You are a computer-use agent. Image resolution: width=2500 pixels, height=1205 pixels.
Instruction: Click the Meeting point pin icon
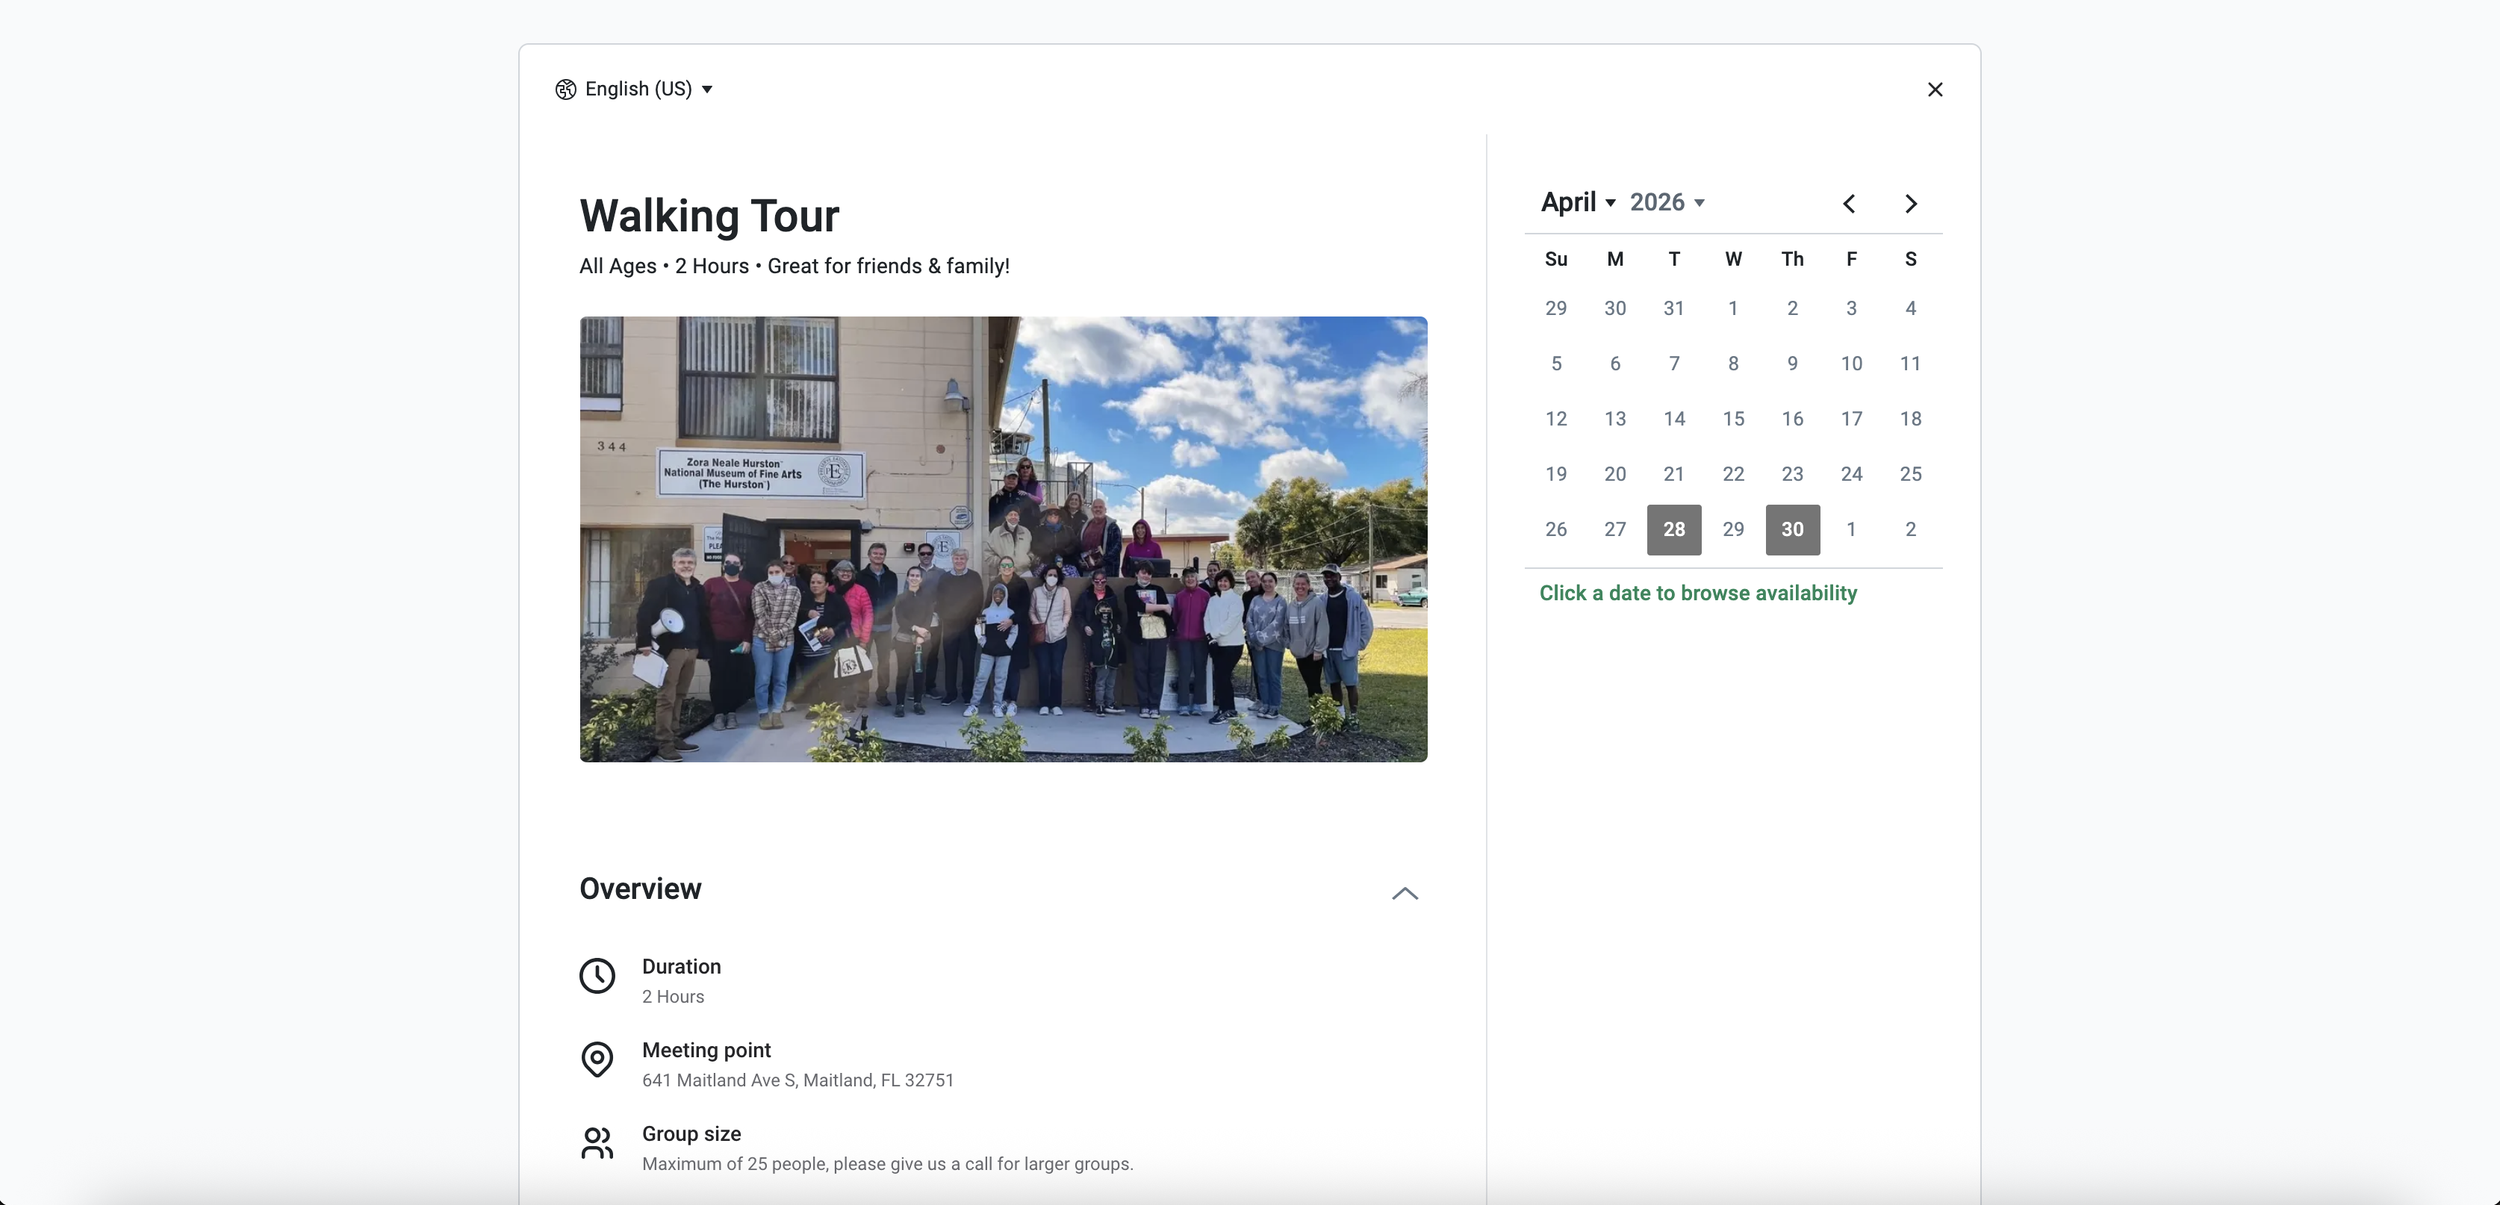[x=597, y=1059]
